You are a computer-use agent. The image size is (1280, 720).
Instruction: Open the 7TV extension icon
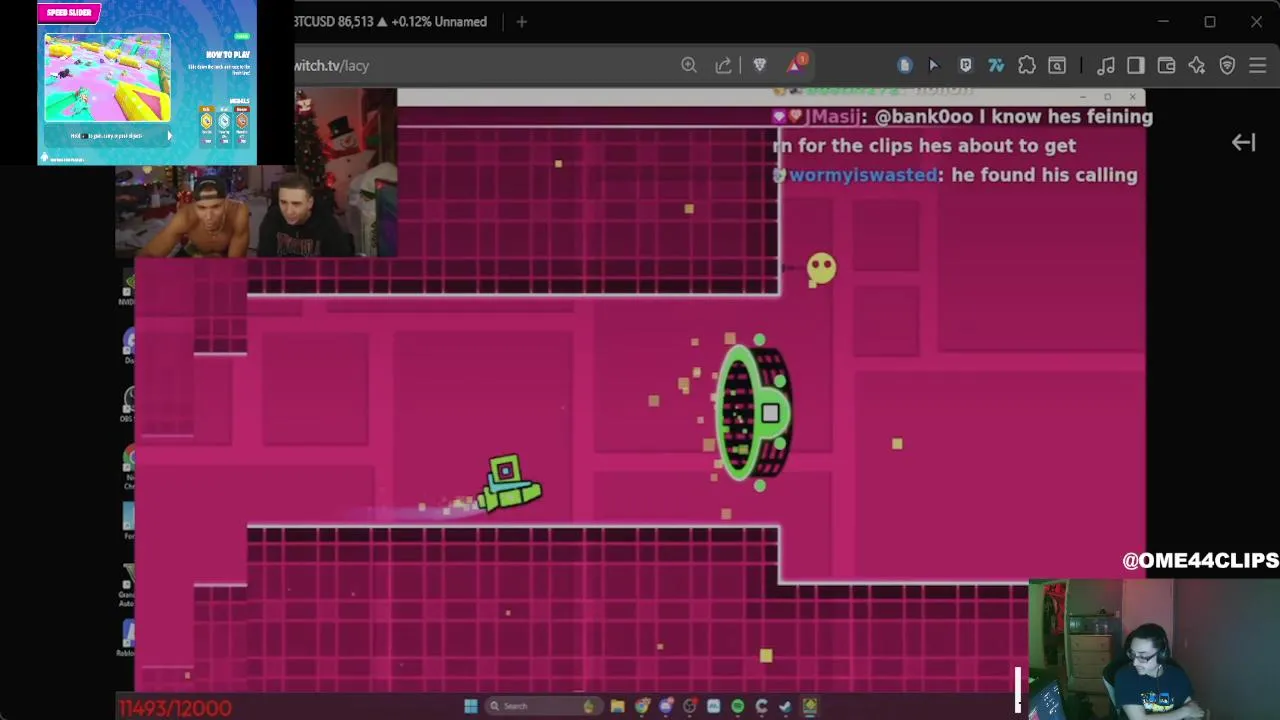pyautogui.click(x=996, y=65)
